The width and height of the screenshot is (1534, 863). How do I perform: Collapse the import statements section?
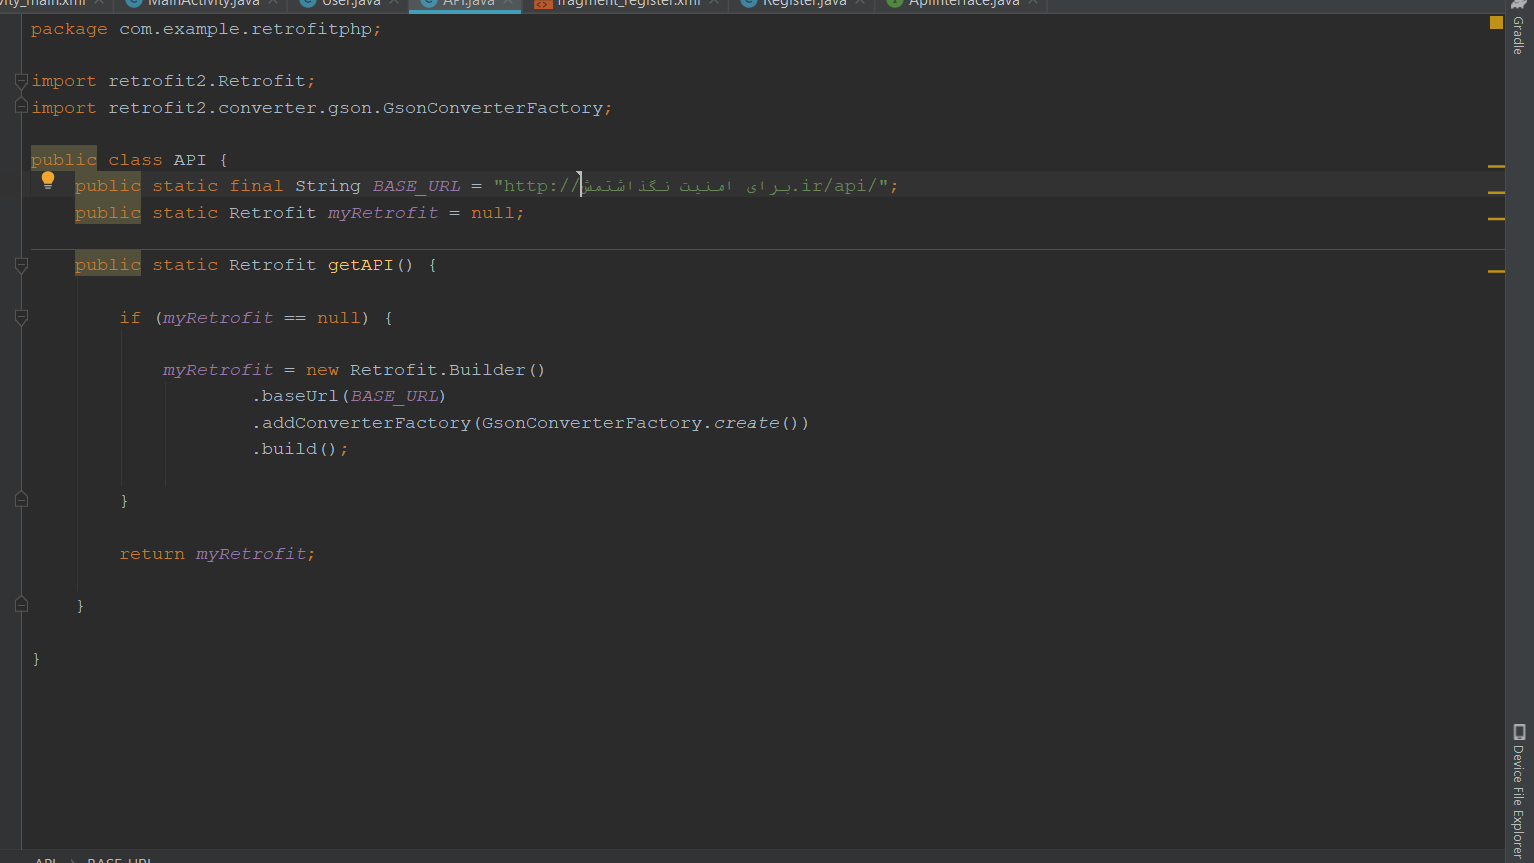coord(20,80)
